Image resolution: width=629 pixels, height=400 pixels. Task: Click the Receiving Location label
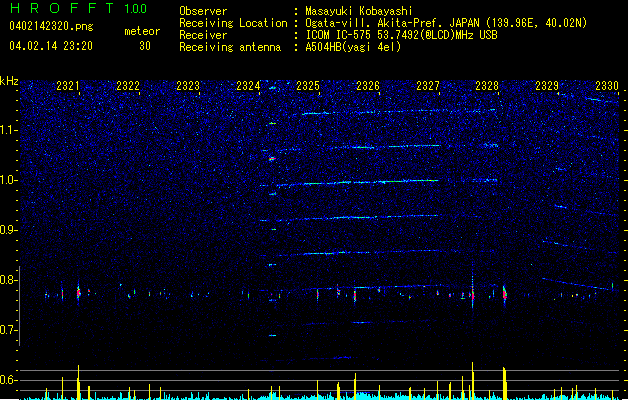click(x=233, y=23)
